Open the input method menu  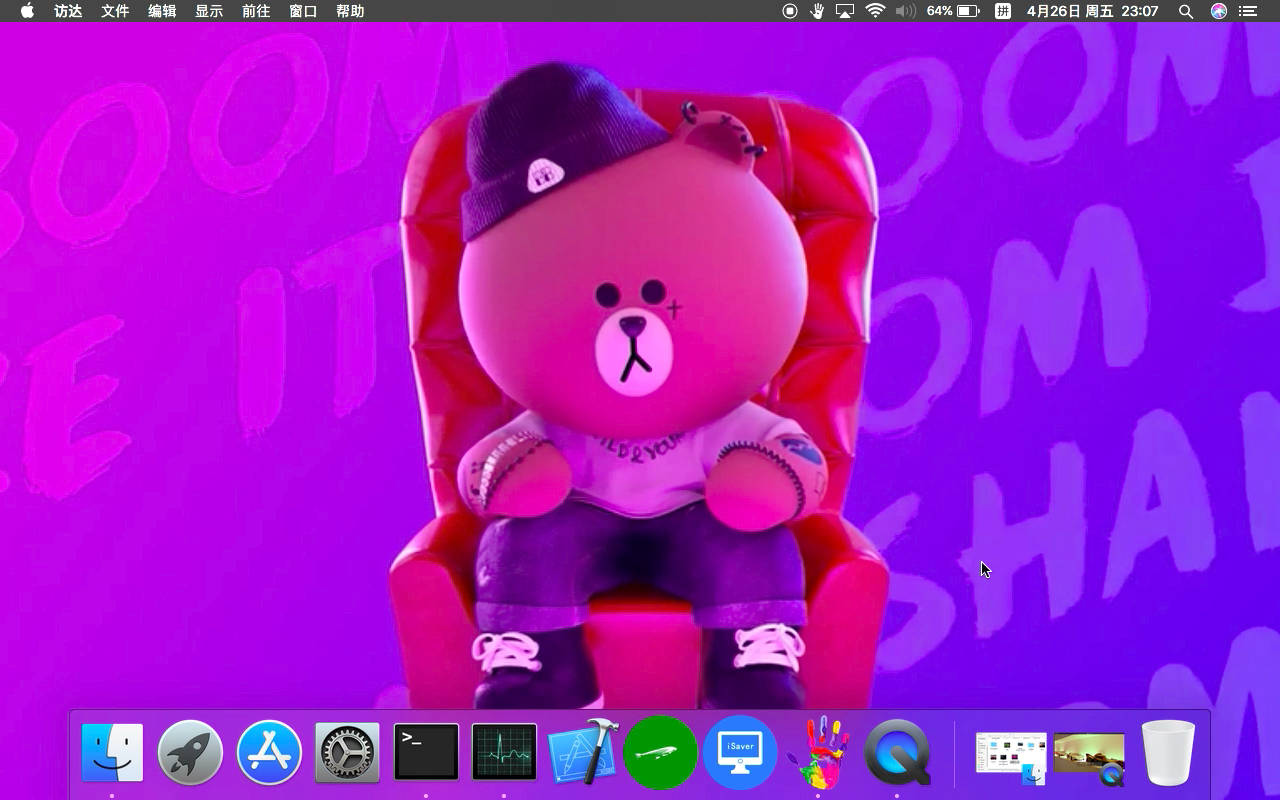[x=1002, y=11]
